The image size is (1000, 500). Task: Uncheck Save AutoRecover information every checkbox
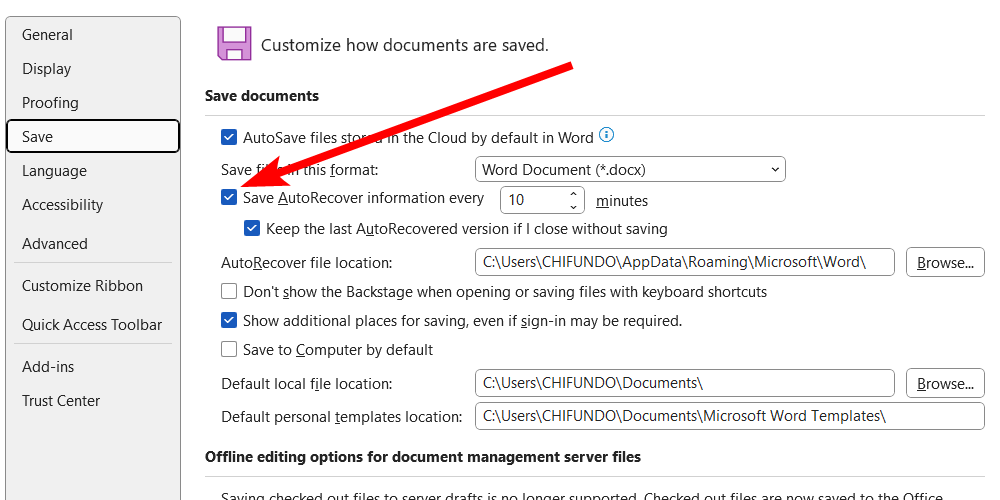pos(228,198)
